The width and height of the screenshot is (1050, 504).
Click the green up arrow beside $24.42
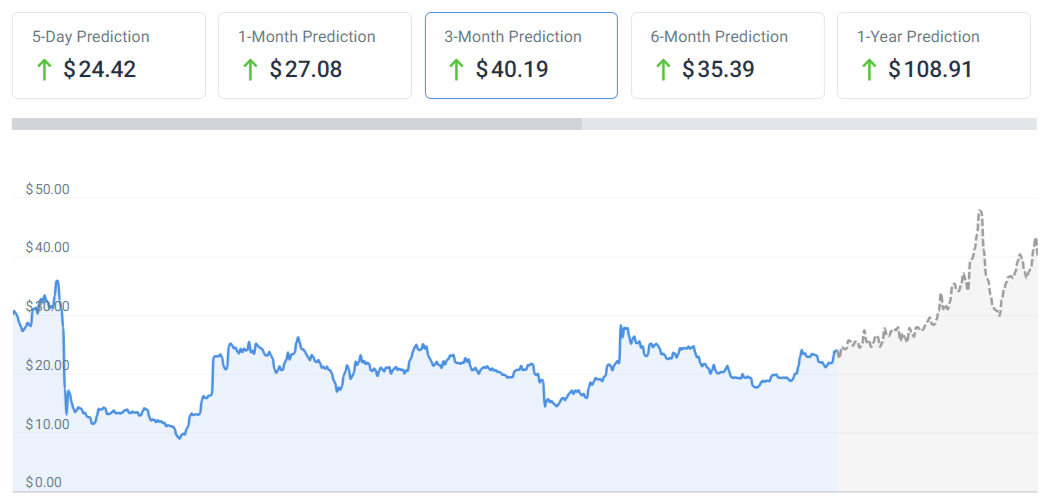(44, 70)
